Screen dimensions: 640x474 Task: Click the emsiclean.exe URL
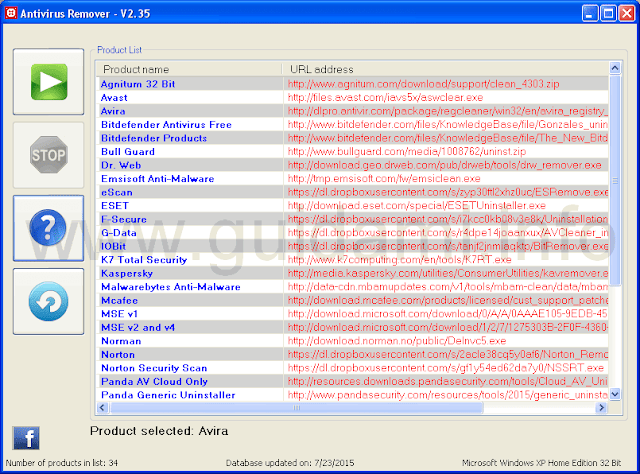[384, 179]
